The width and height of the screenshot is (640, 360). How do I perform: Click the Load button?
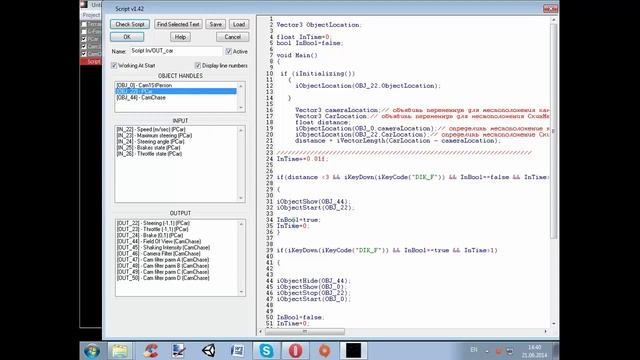239,24
